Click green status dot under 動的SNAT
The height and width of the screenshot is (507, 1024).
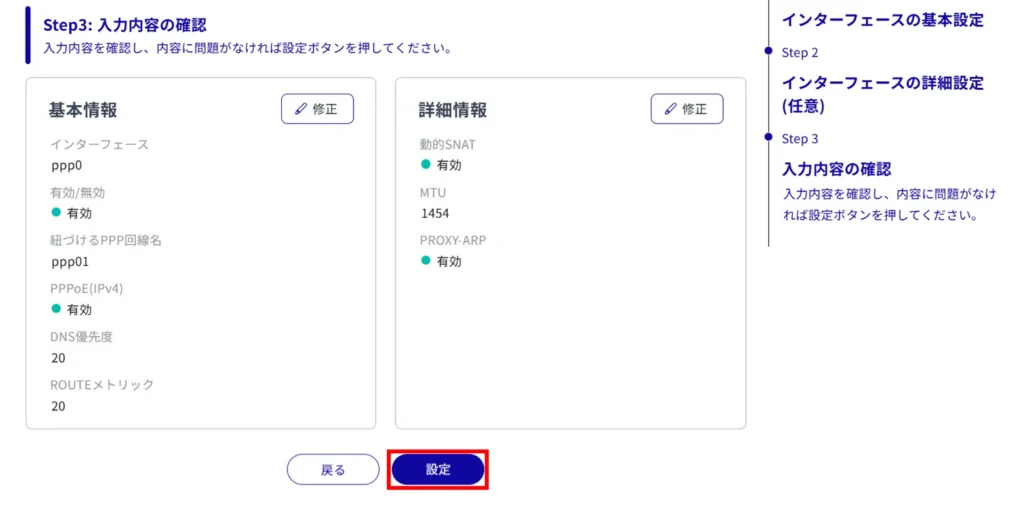427,164
